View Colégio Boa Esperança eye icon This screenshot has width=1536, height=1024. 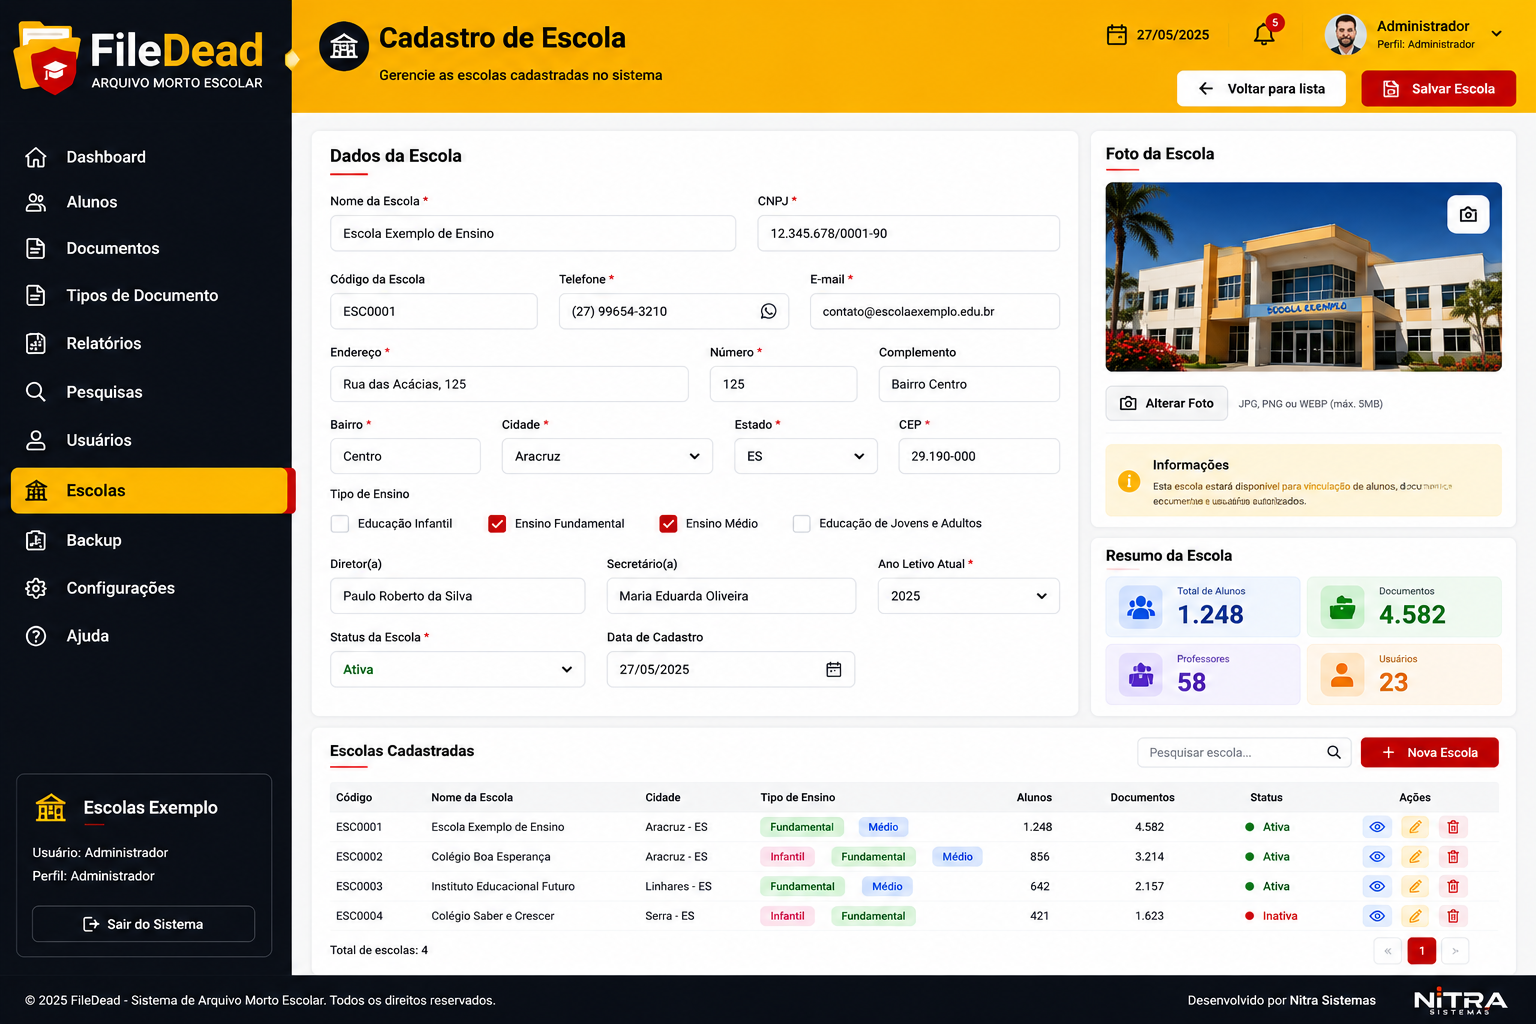tap(1377, 857)
